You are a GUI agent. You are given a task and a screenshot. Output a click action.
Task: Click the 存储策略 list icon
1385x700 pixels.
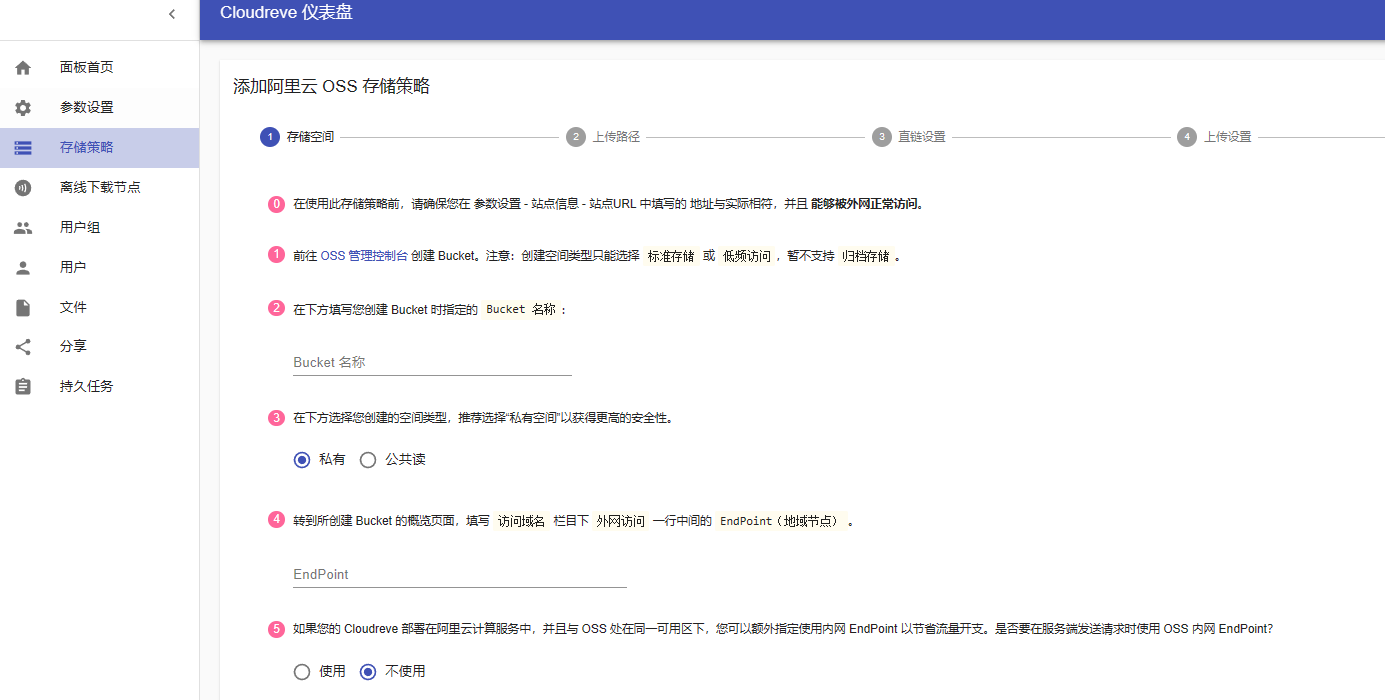coord(22,147)
